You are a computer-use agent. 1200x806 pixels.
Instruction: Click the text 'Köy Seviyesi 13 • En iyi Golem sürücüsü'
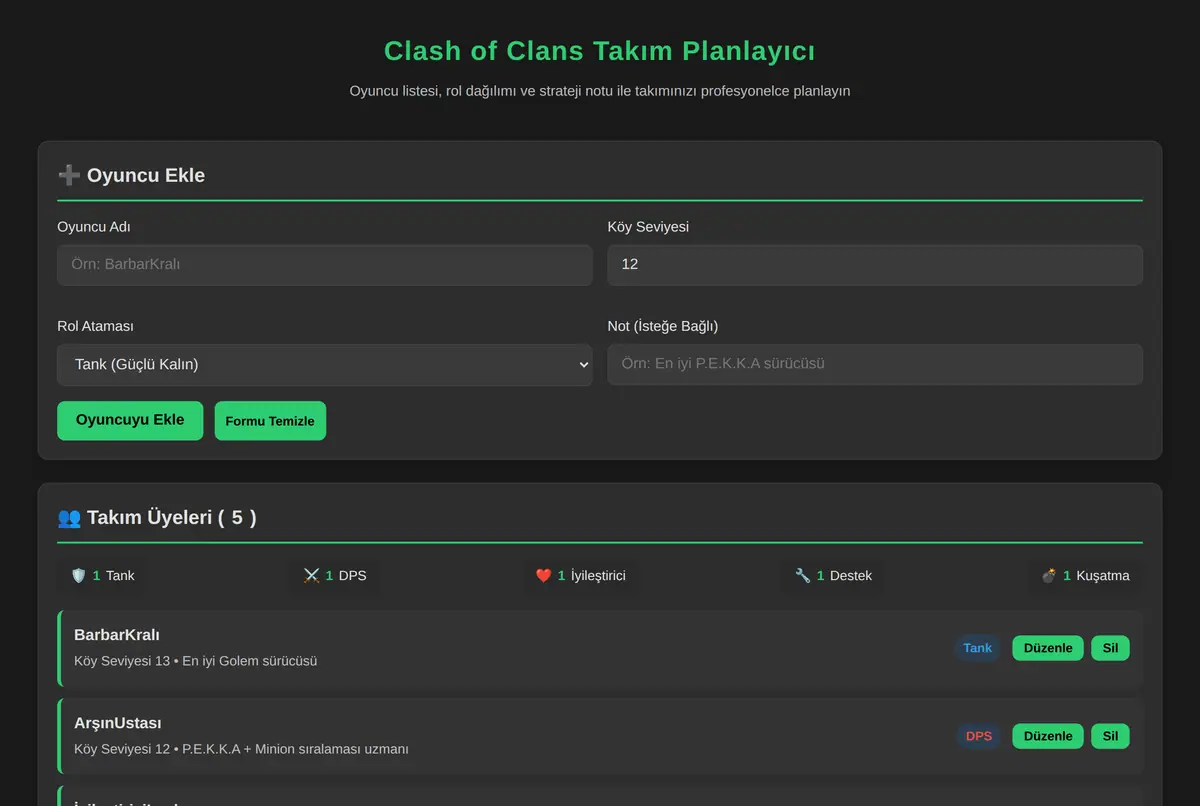(x=196, y=661)
